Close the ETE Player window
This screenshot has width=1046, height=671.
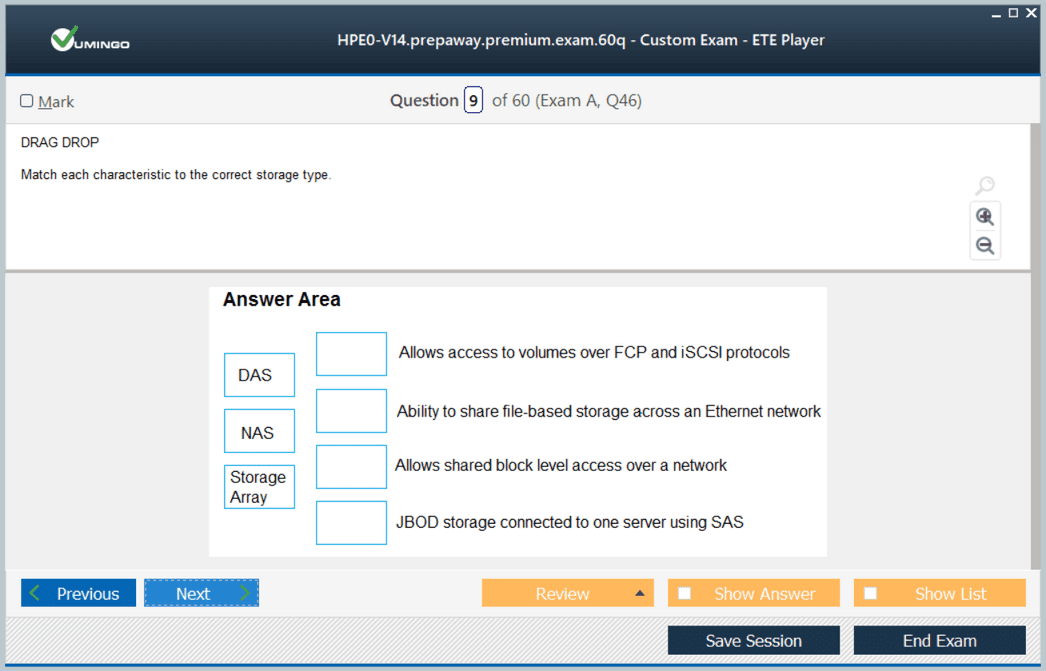tap(1031, 13)
